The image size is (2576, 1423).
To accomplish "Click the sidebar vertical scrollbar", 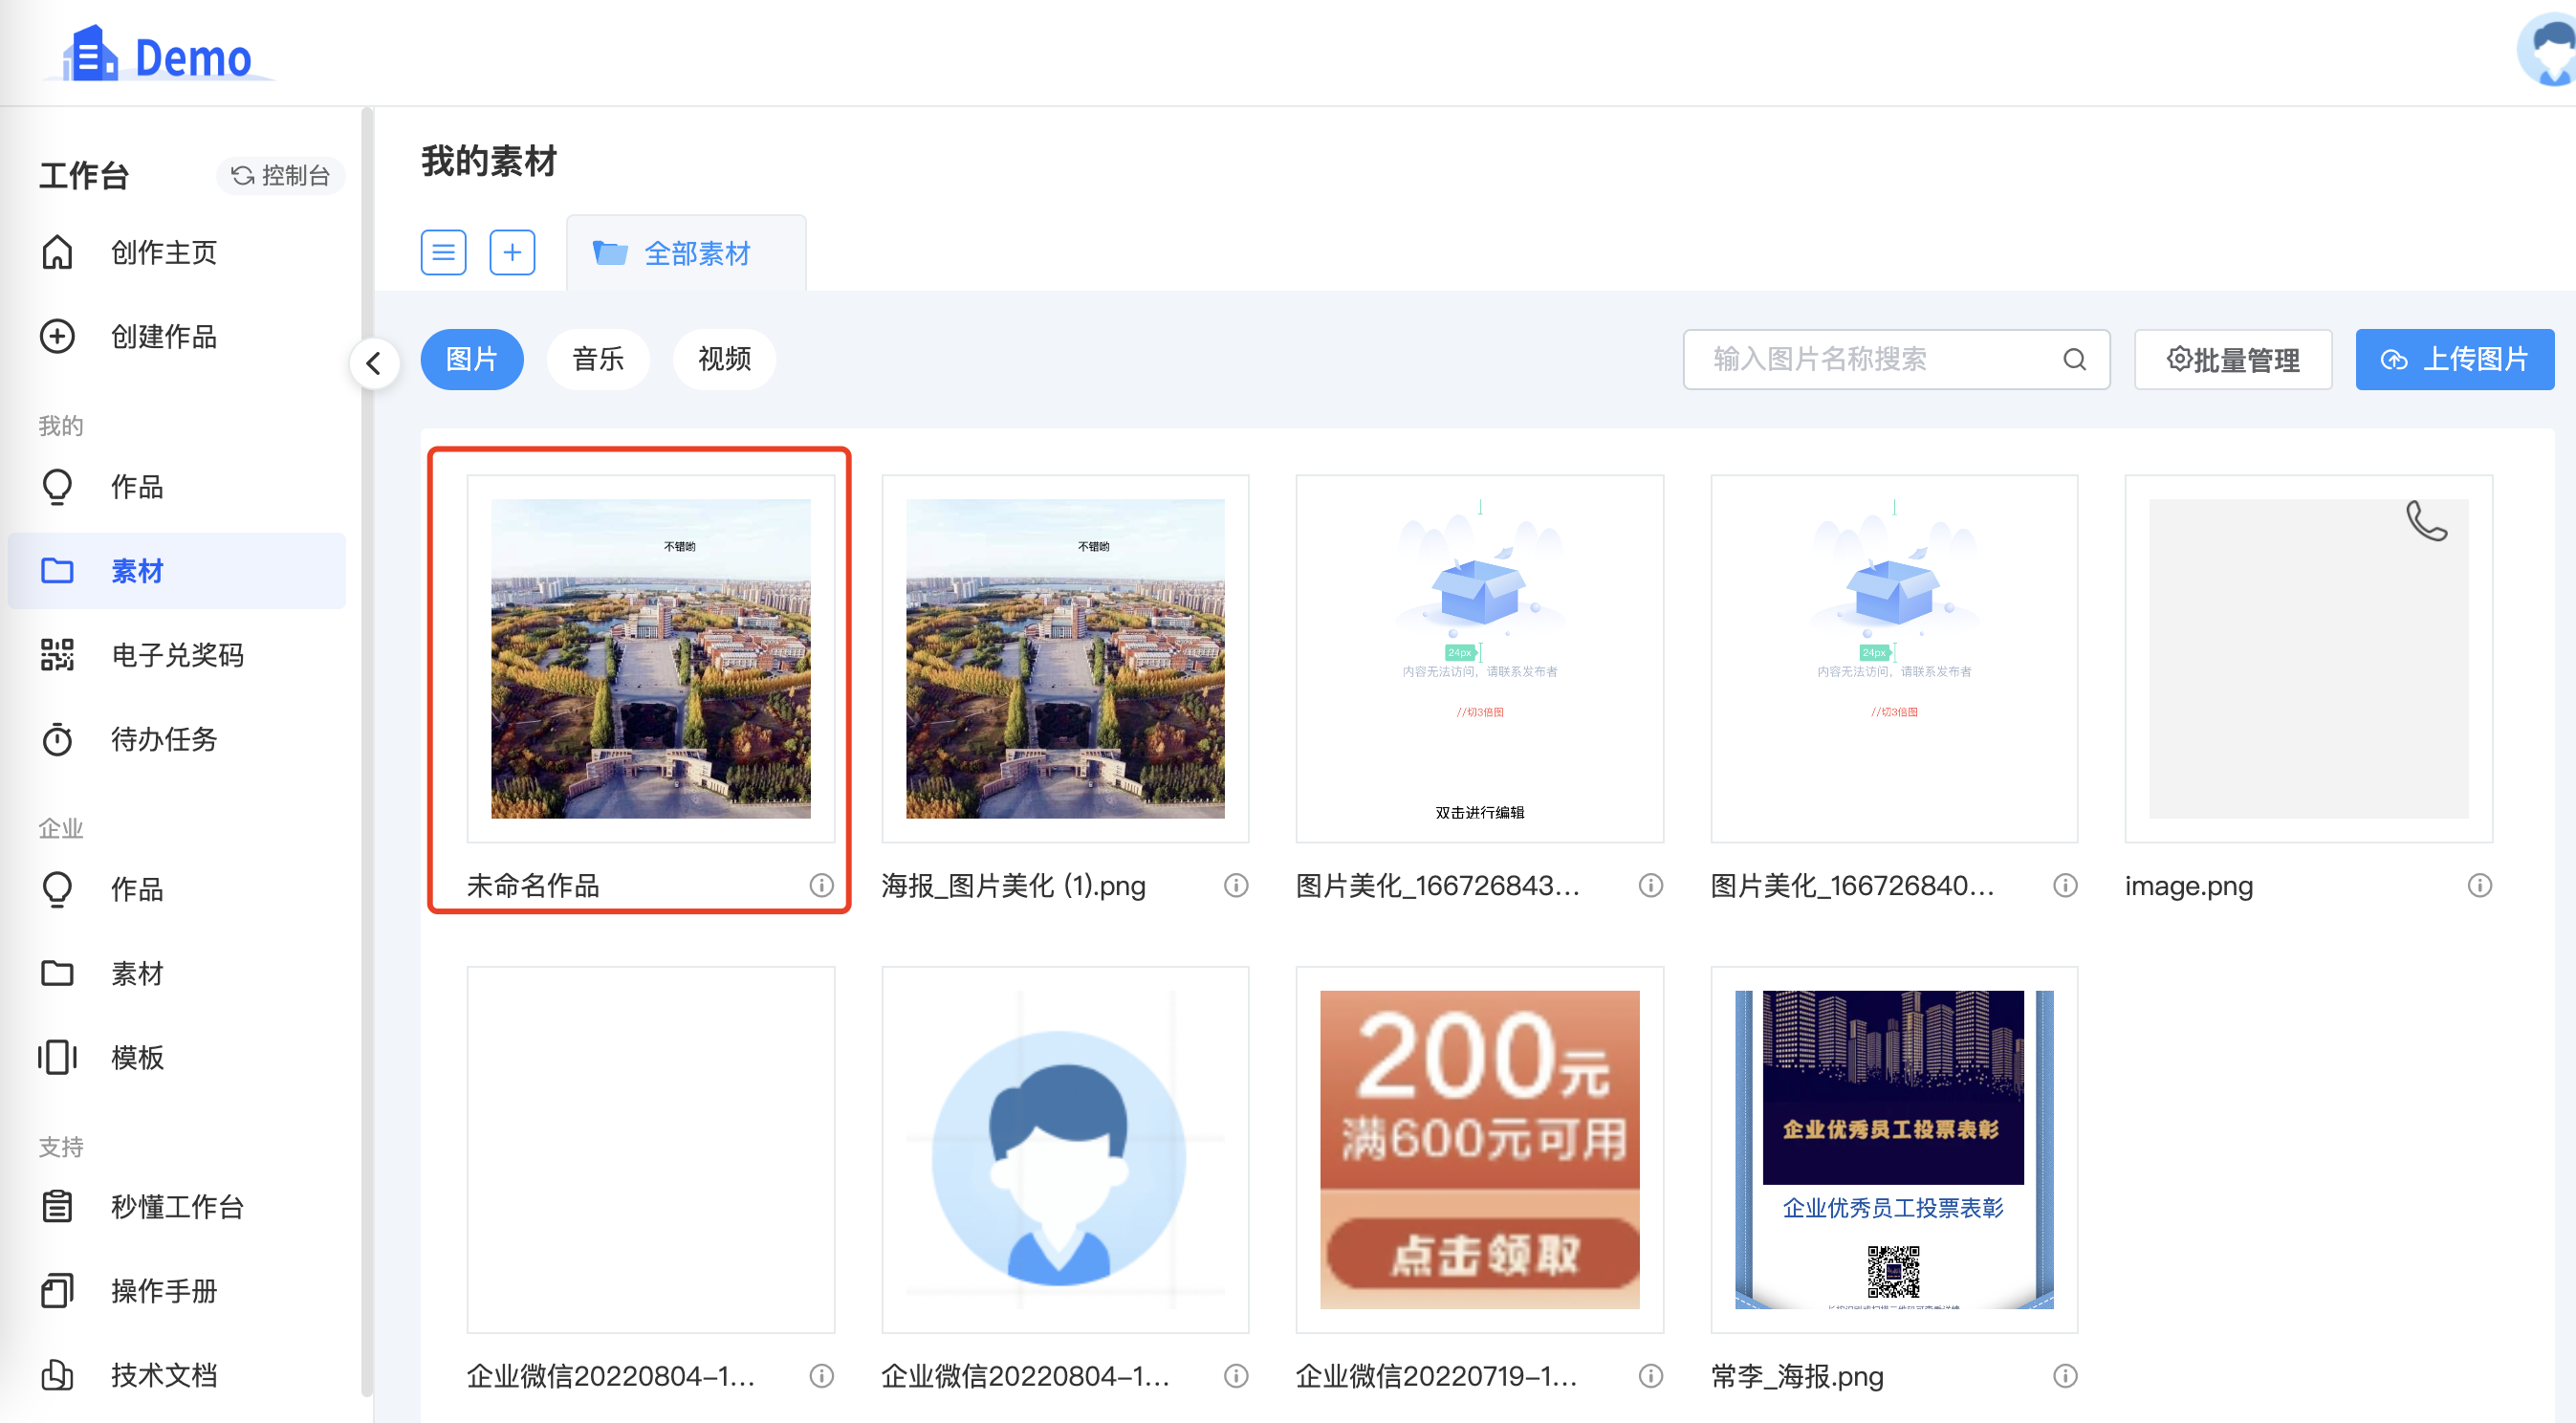I will coord(366,750).
